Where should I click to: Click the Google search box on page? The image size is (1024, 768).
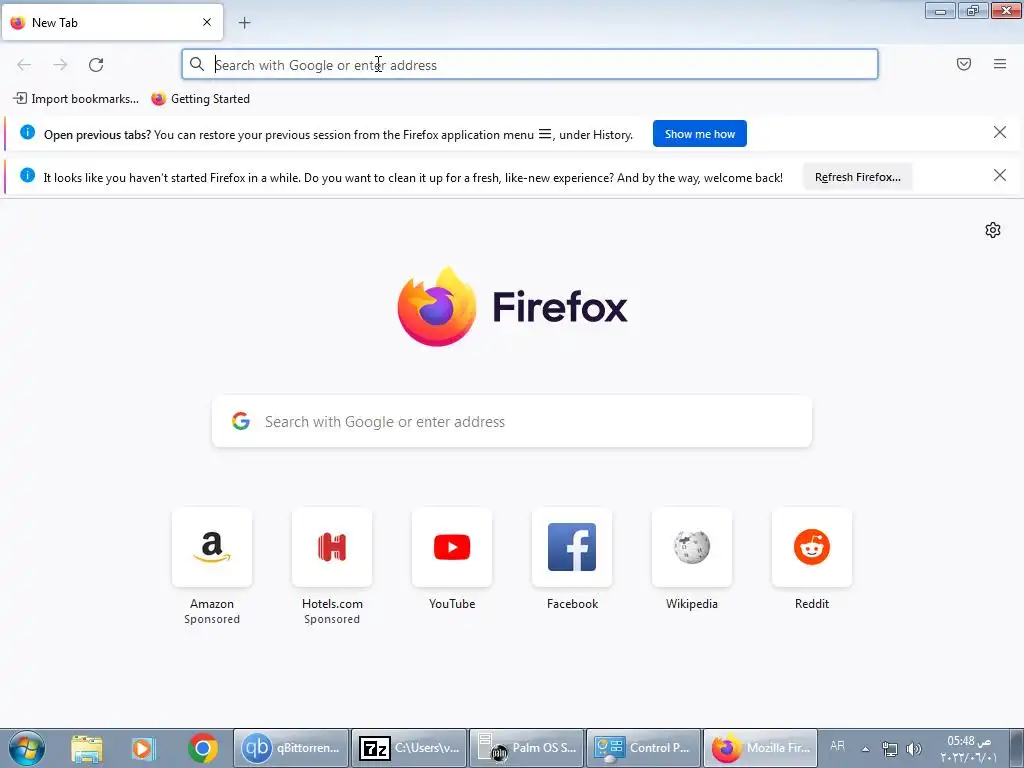pos(512,421)
